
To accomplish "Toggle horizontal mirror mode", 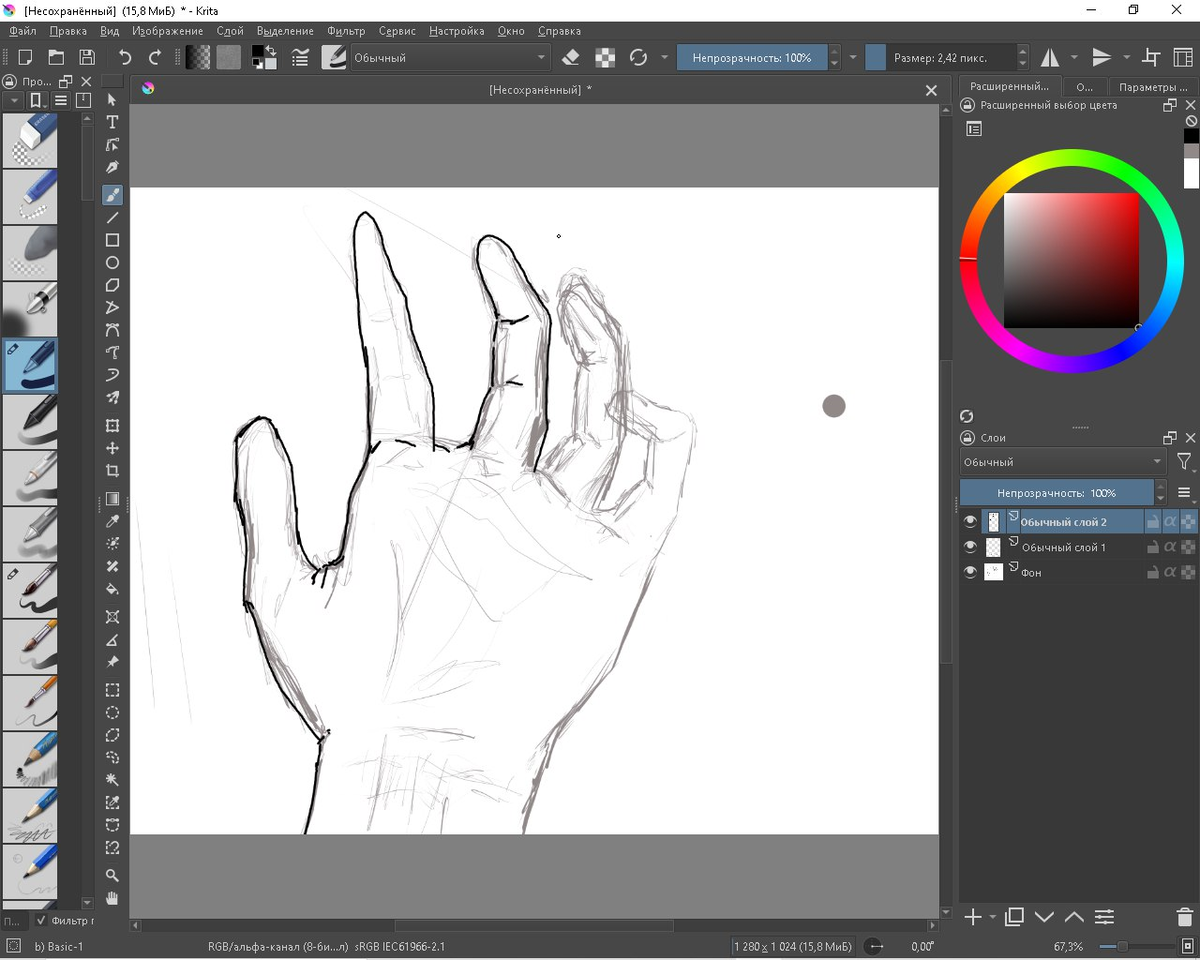I will point(1051,57).
